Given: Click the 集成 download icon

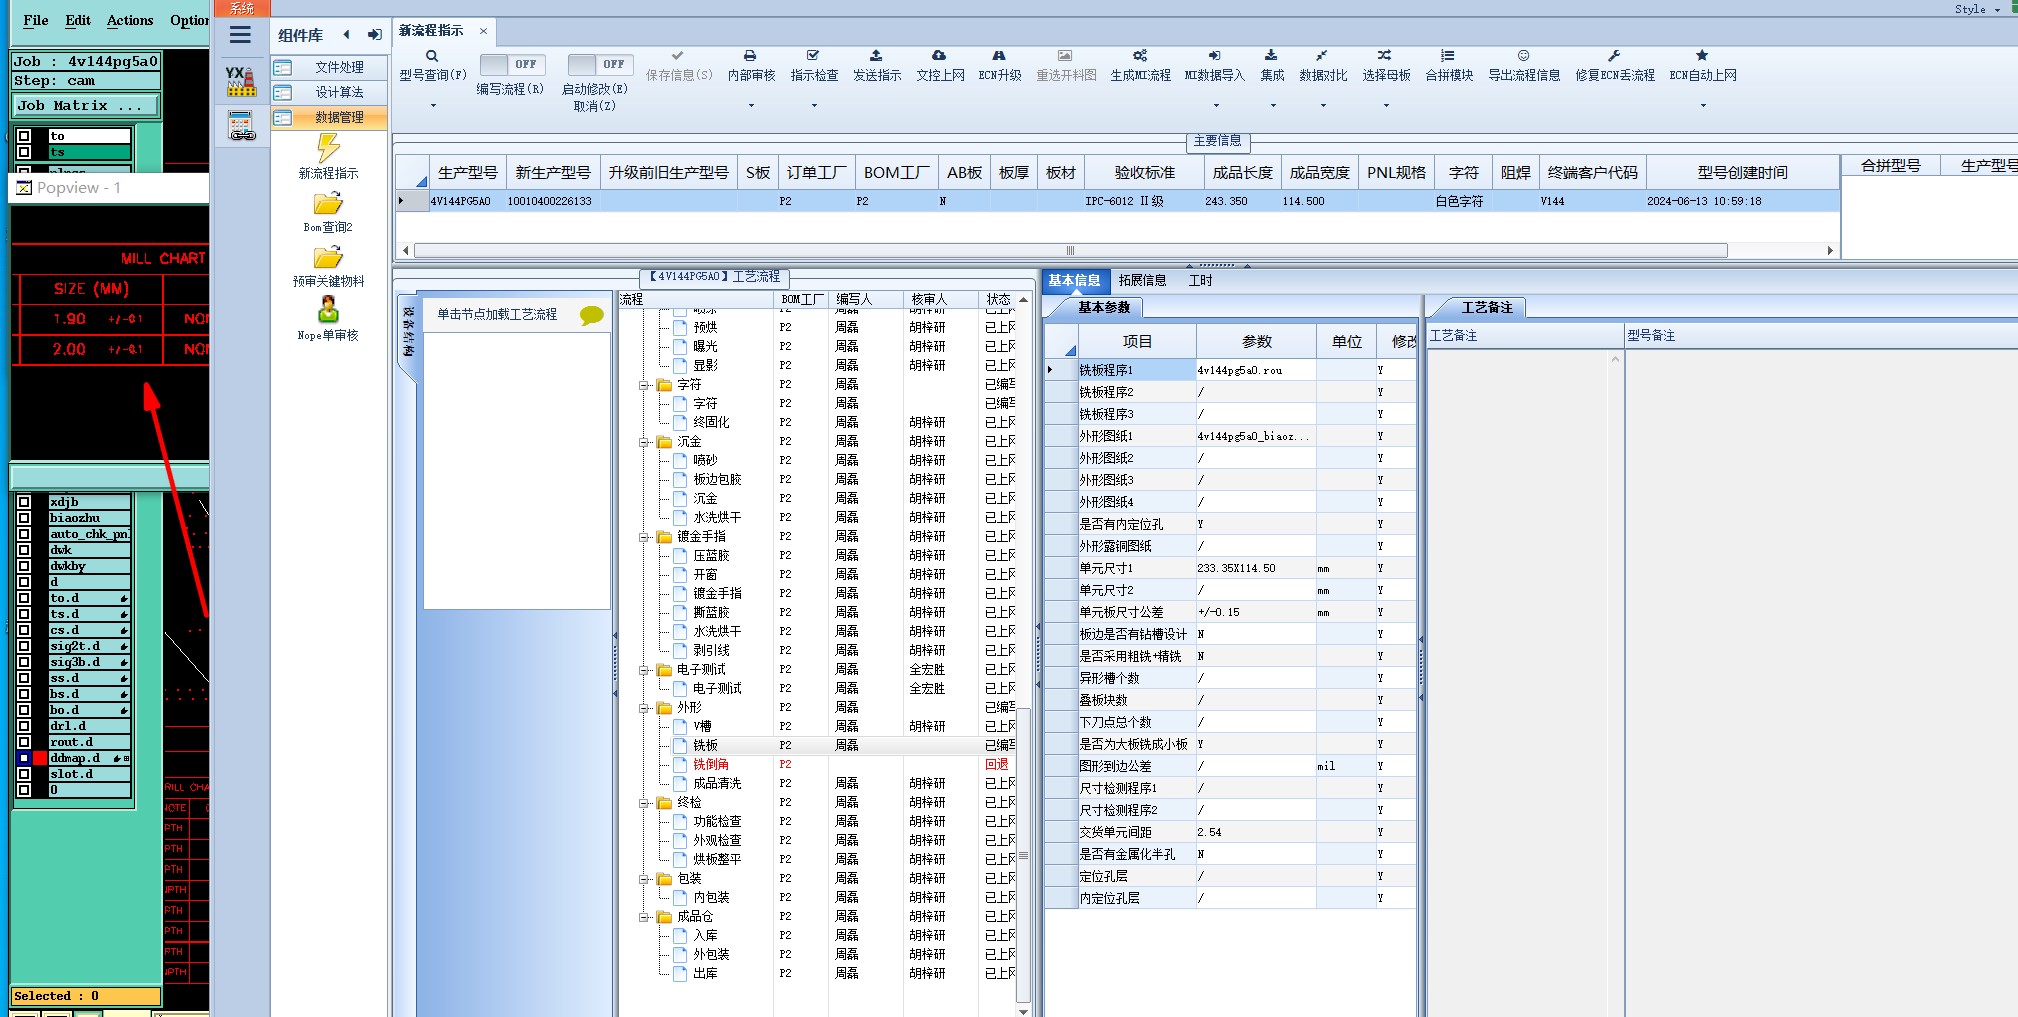Looking at the screenshot, I should [1271, 56].
